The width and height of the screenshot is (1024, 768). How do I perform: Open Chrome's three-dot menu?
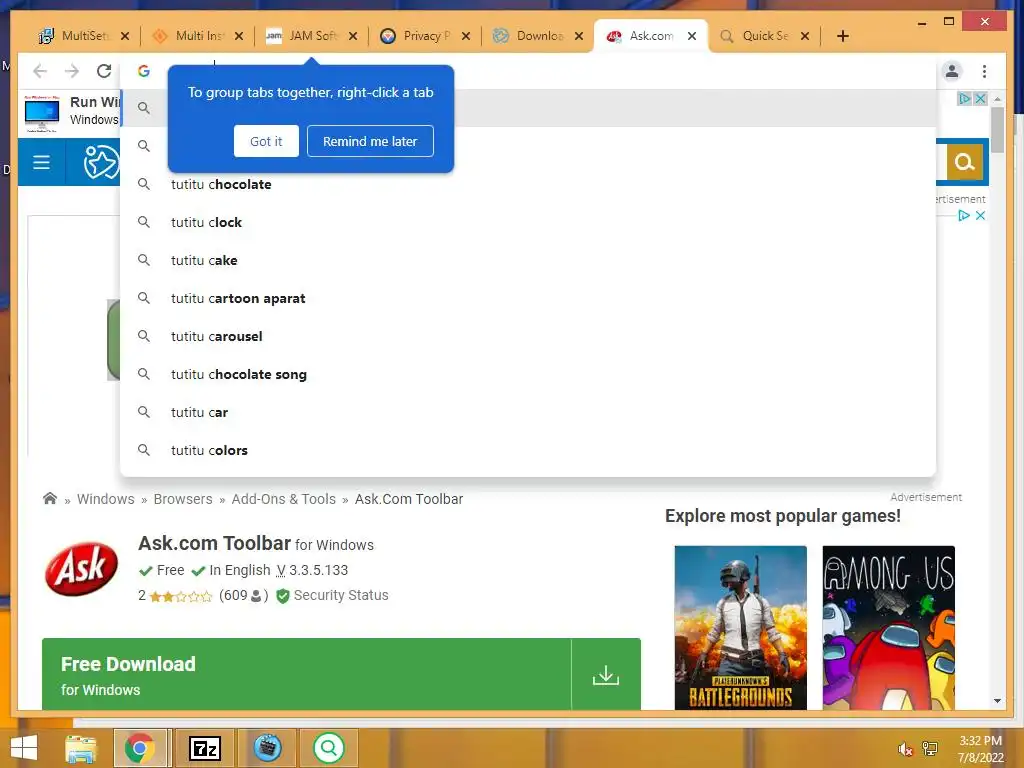pyautogui.click(x=984, y=71)
